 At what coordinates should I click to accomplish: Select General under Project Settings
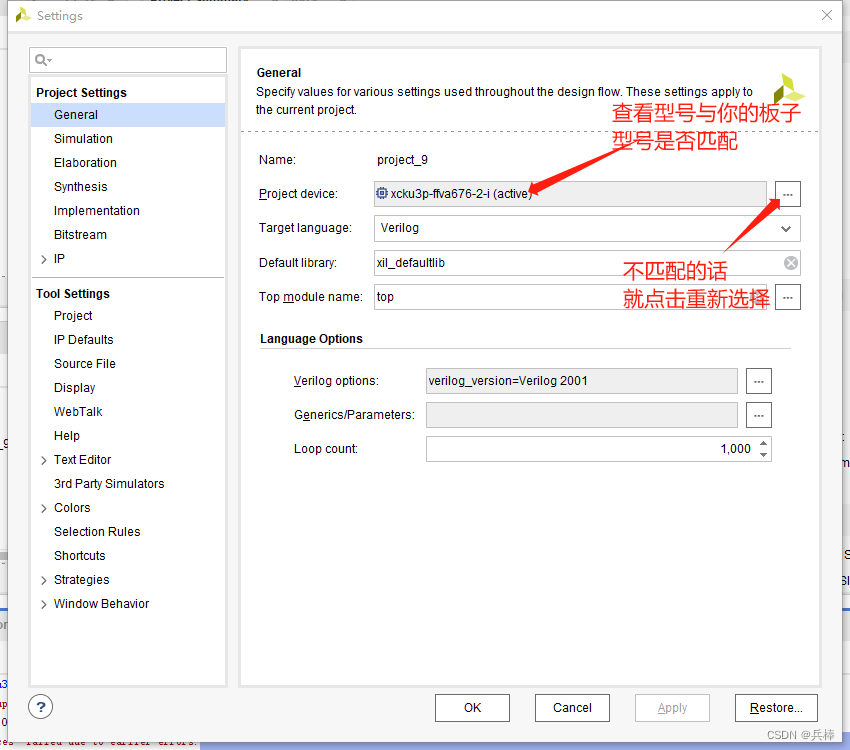128,115
